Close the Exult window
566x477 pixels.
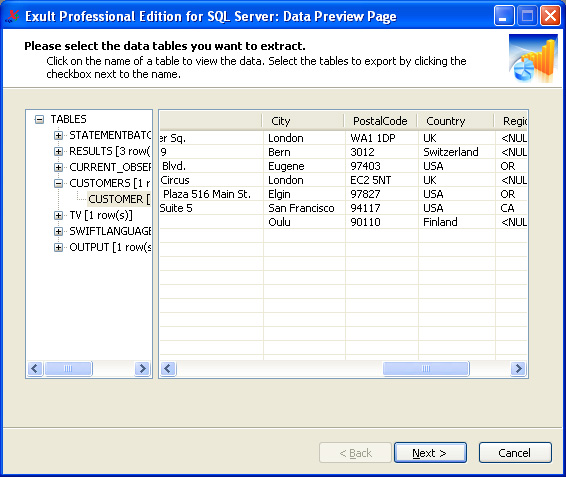coord(550,16)
